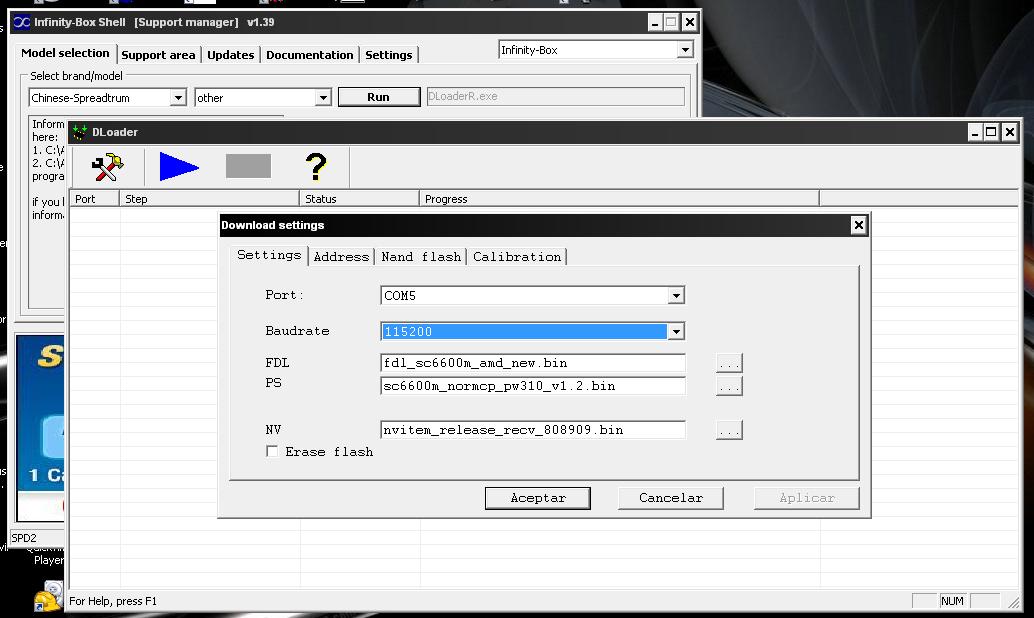Click the DLoaderR.exe field

tap(555, 96)
